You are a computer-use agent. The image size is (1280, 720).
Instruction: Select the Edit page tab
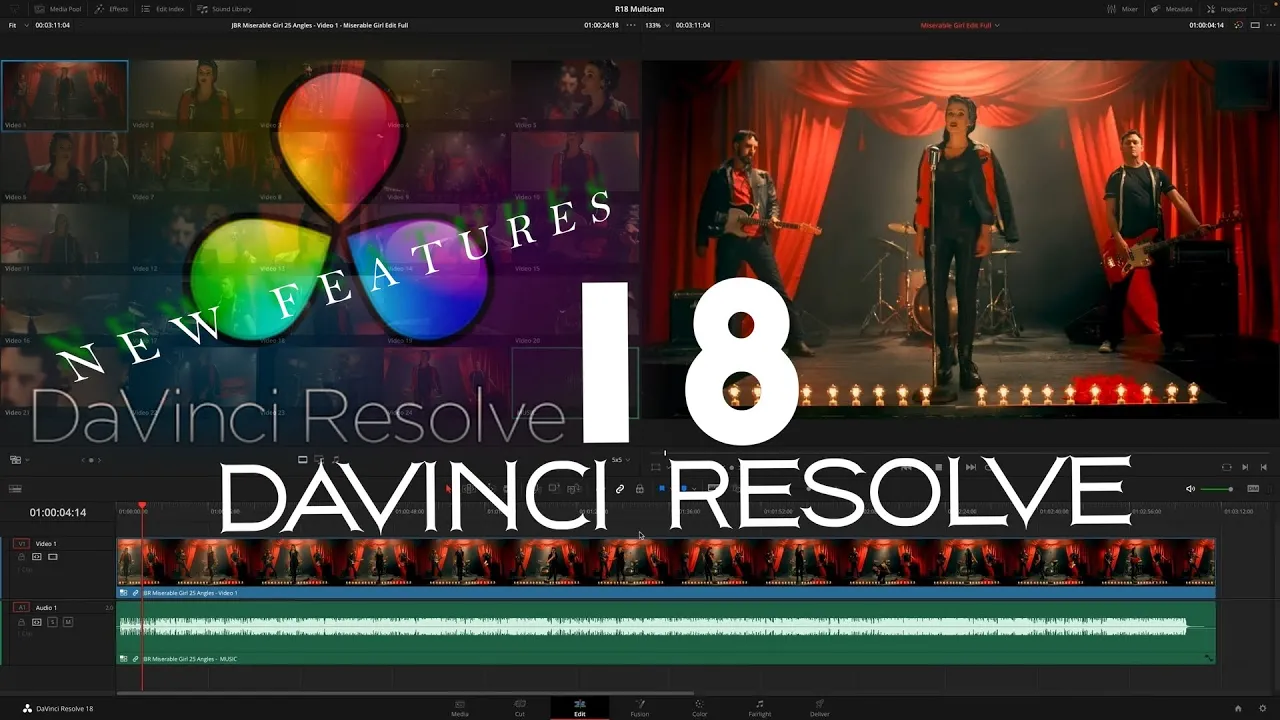[x=580, y=708]
